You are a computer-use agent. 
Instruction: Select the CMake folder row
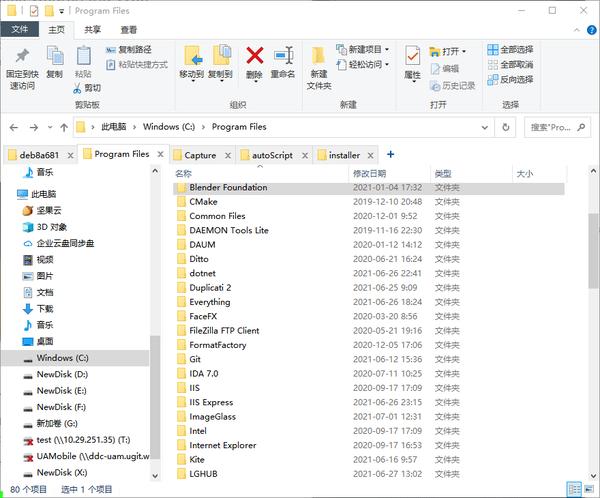click(x=368, y=202)
